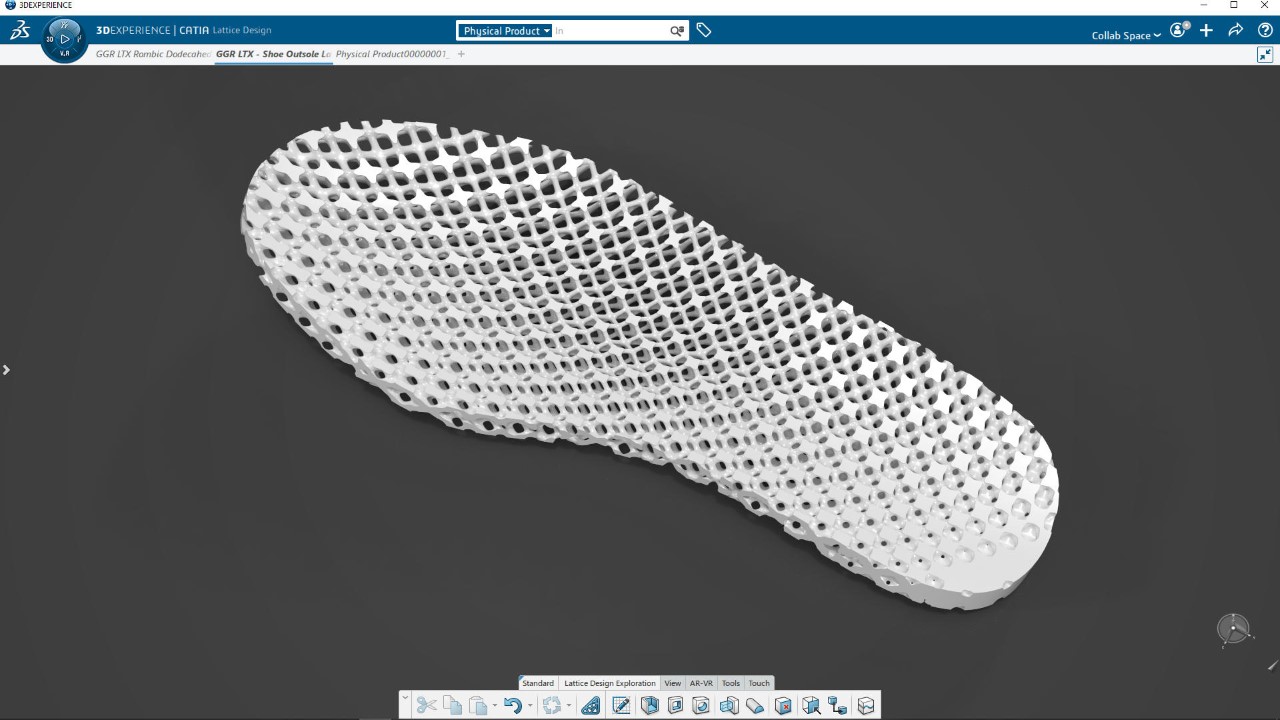1280x720 pixels.
Task: Click the 3D compass play button
Action: (x=65, y=39)
